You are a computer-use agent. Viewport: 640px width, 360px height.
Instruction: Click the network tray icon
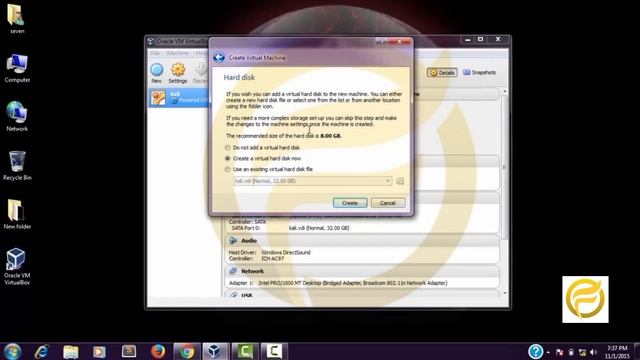point(582,352)
